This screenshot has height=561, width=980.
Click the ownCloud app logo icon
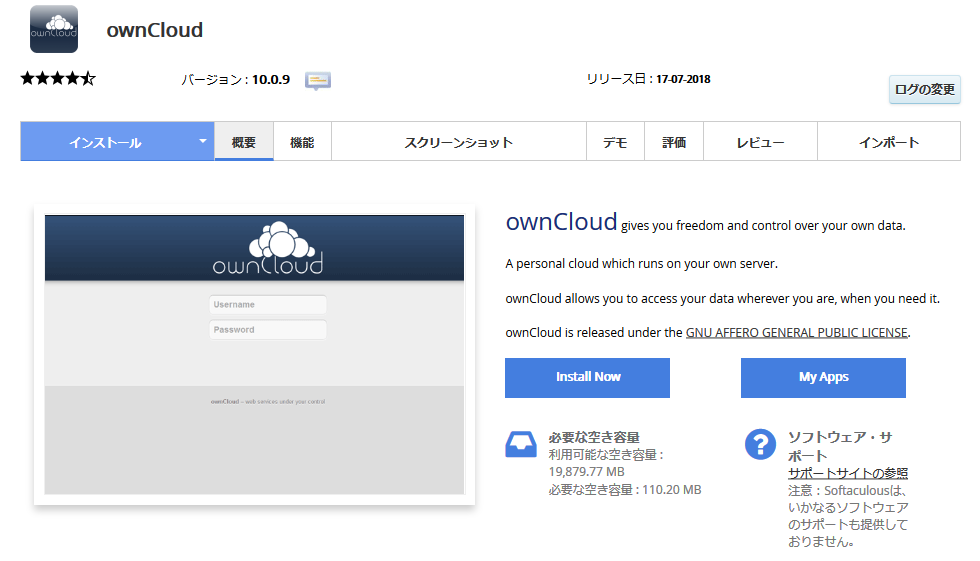pyautogui.click(x=54, y=29)
